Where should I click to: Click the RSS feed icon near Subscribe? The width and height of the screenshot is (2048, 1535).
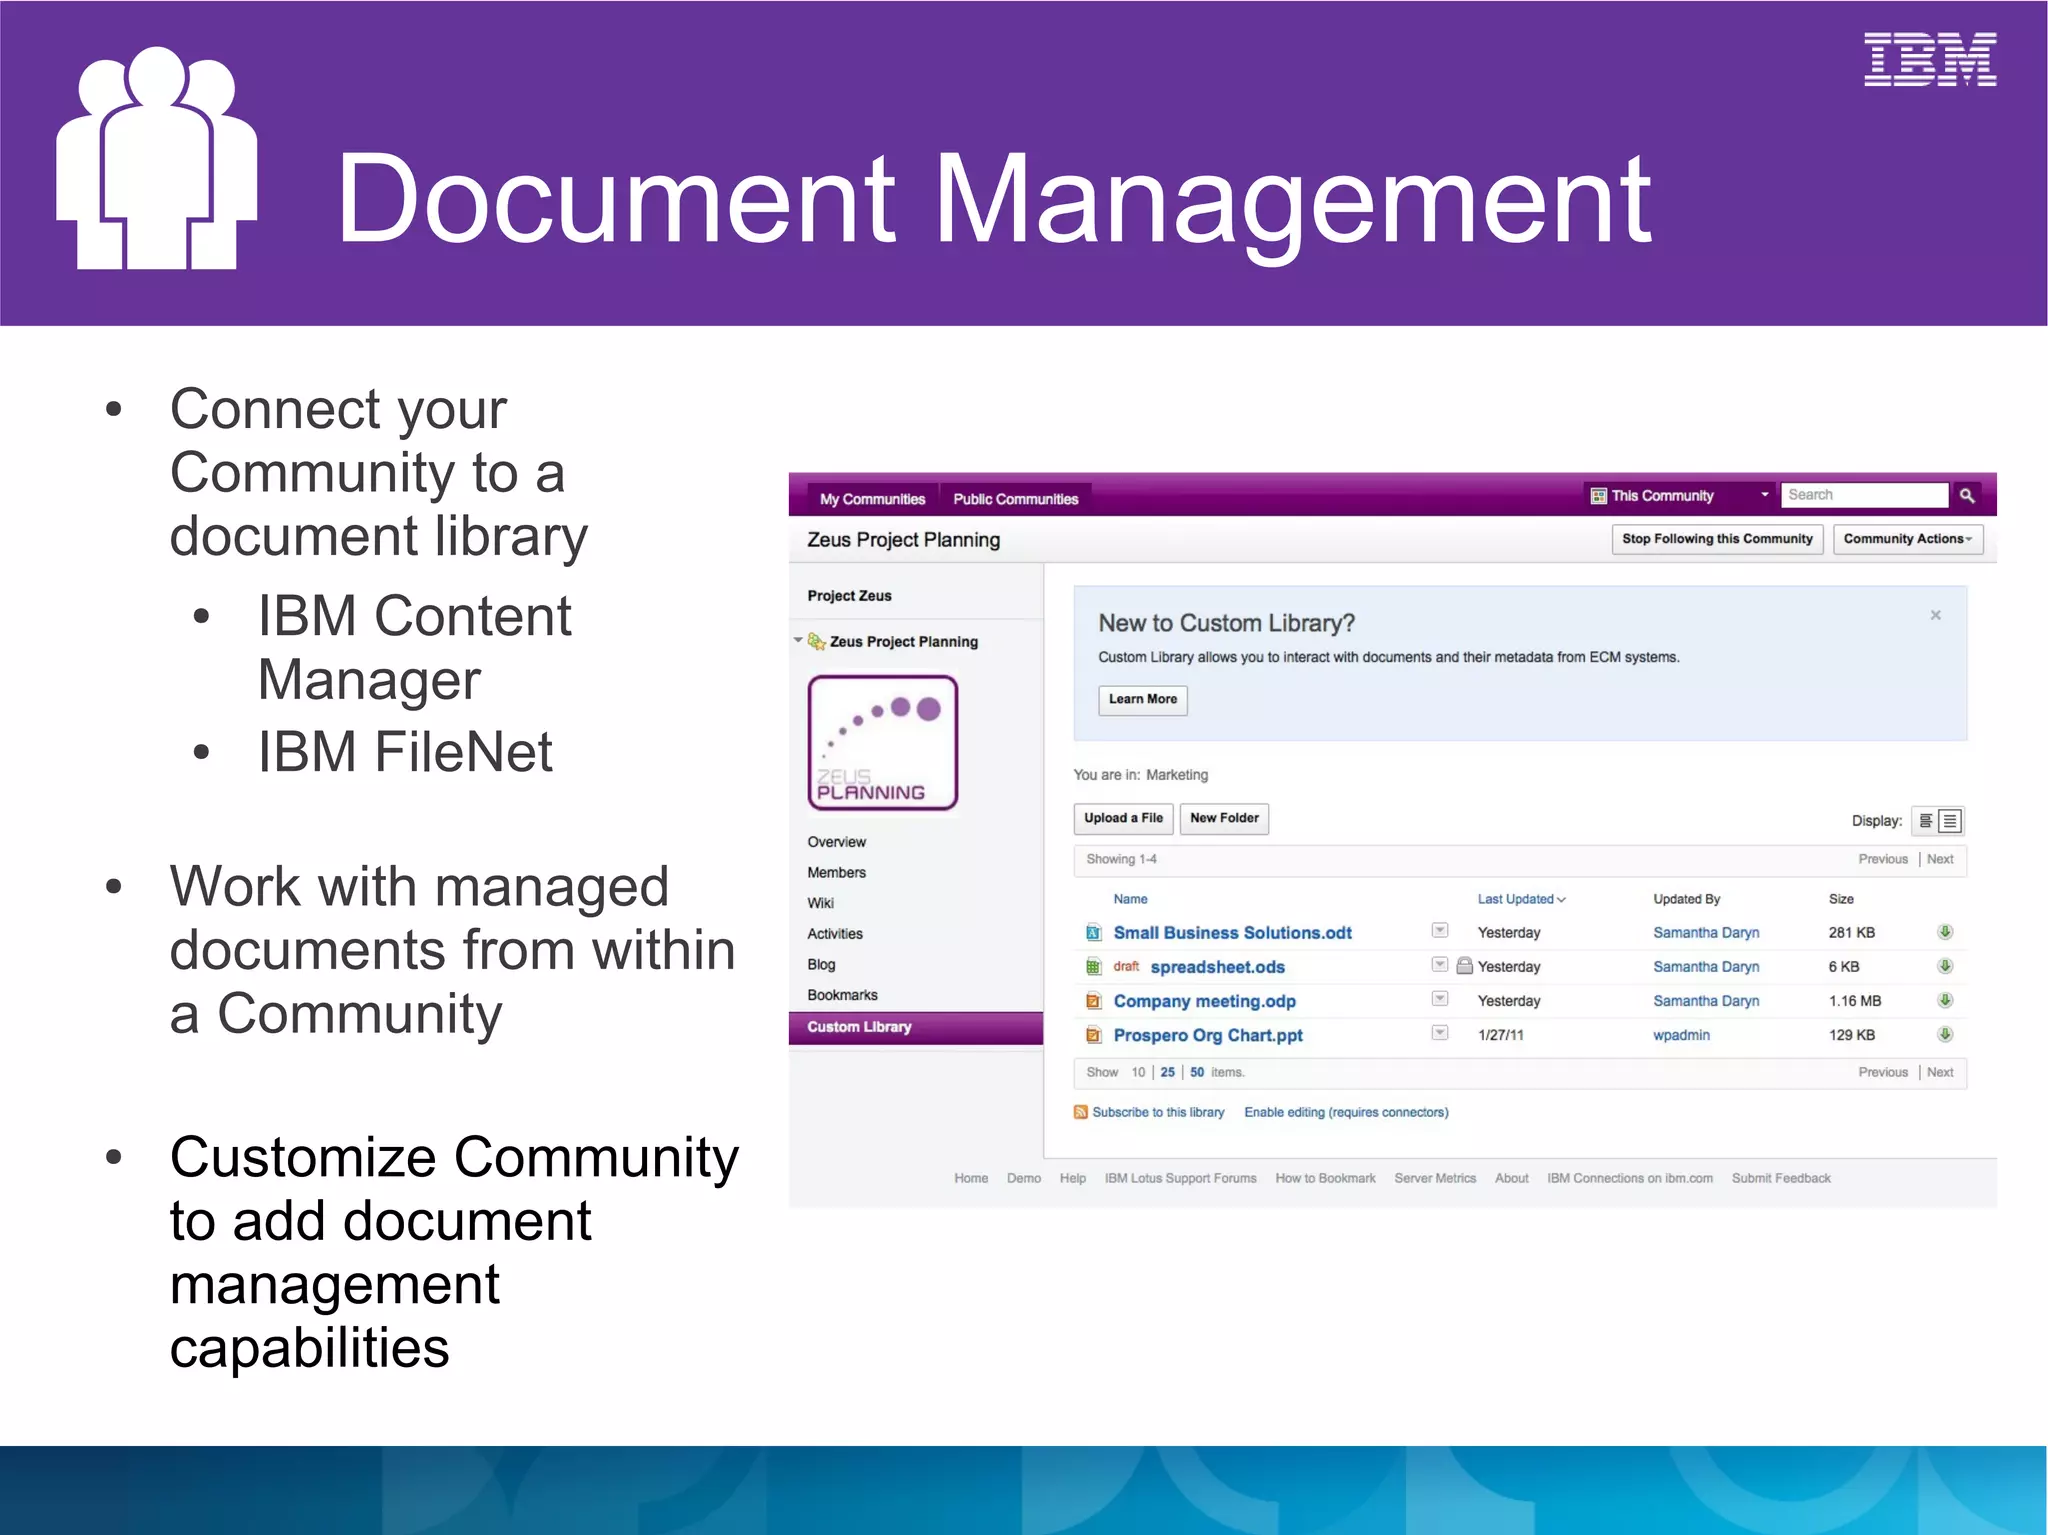point(1080,1112)
